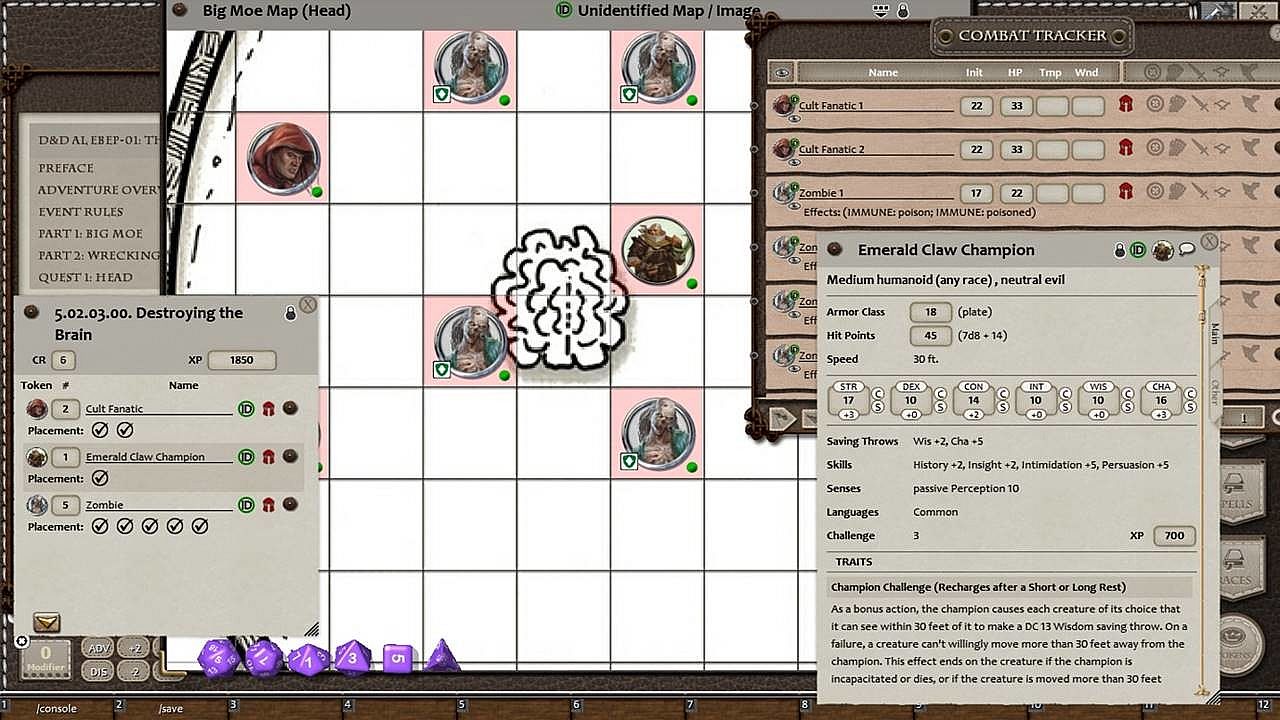Screen dimensions: 1280x720
Task: Click the encounter CR field showing 6
Action: [63, 360]
